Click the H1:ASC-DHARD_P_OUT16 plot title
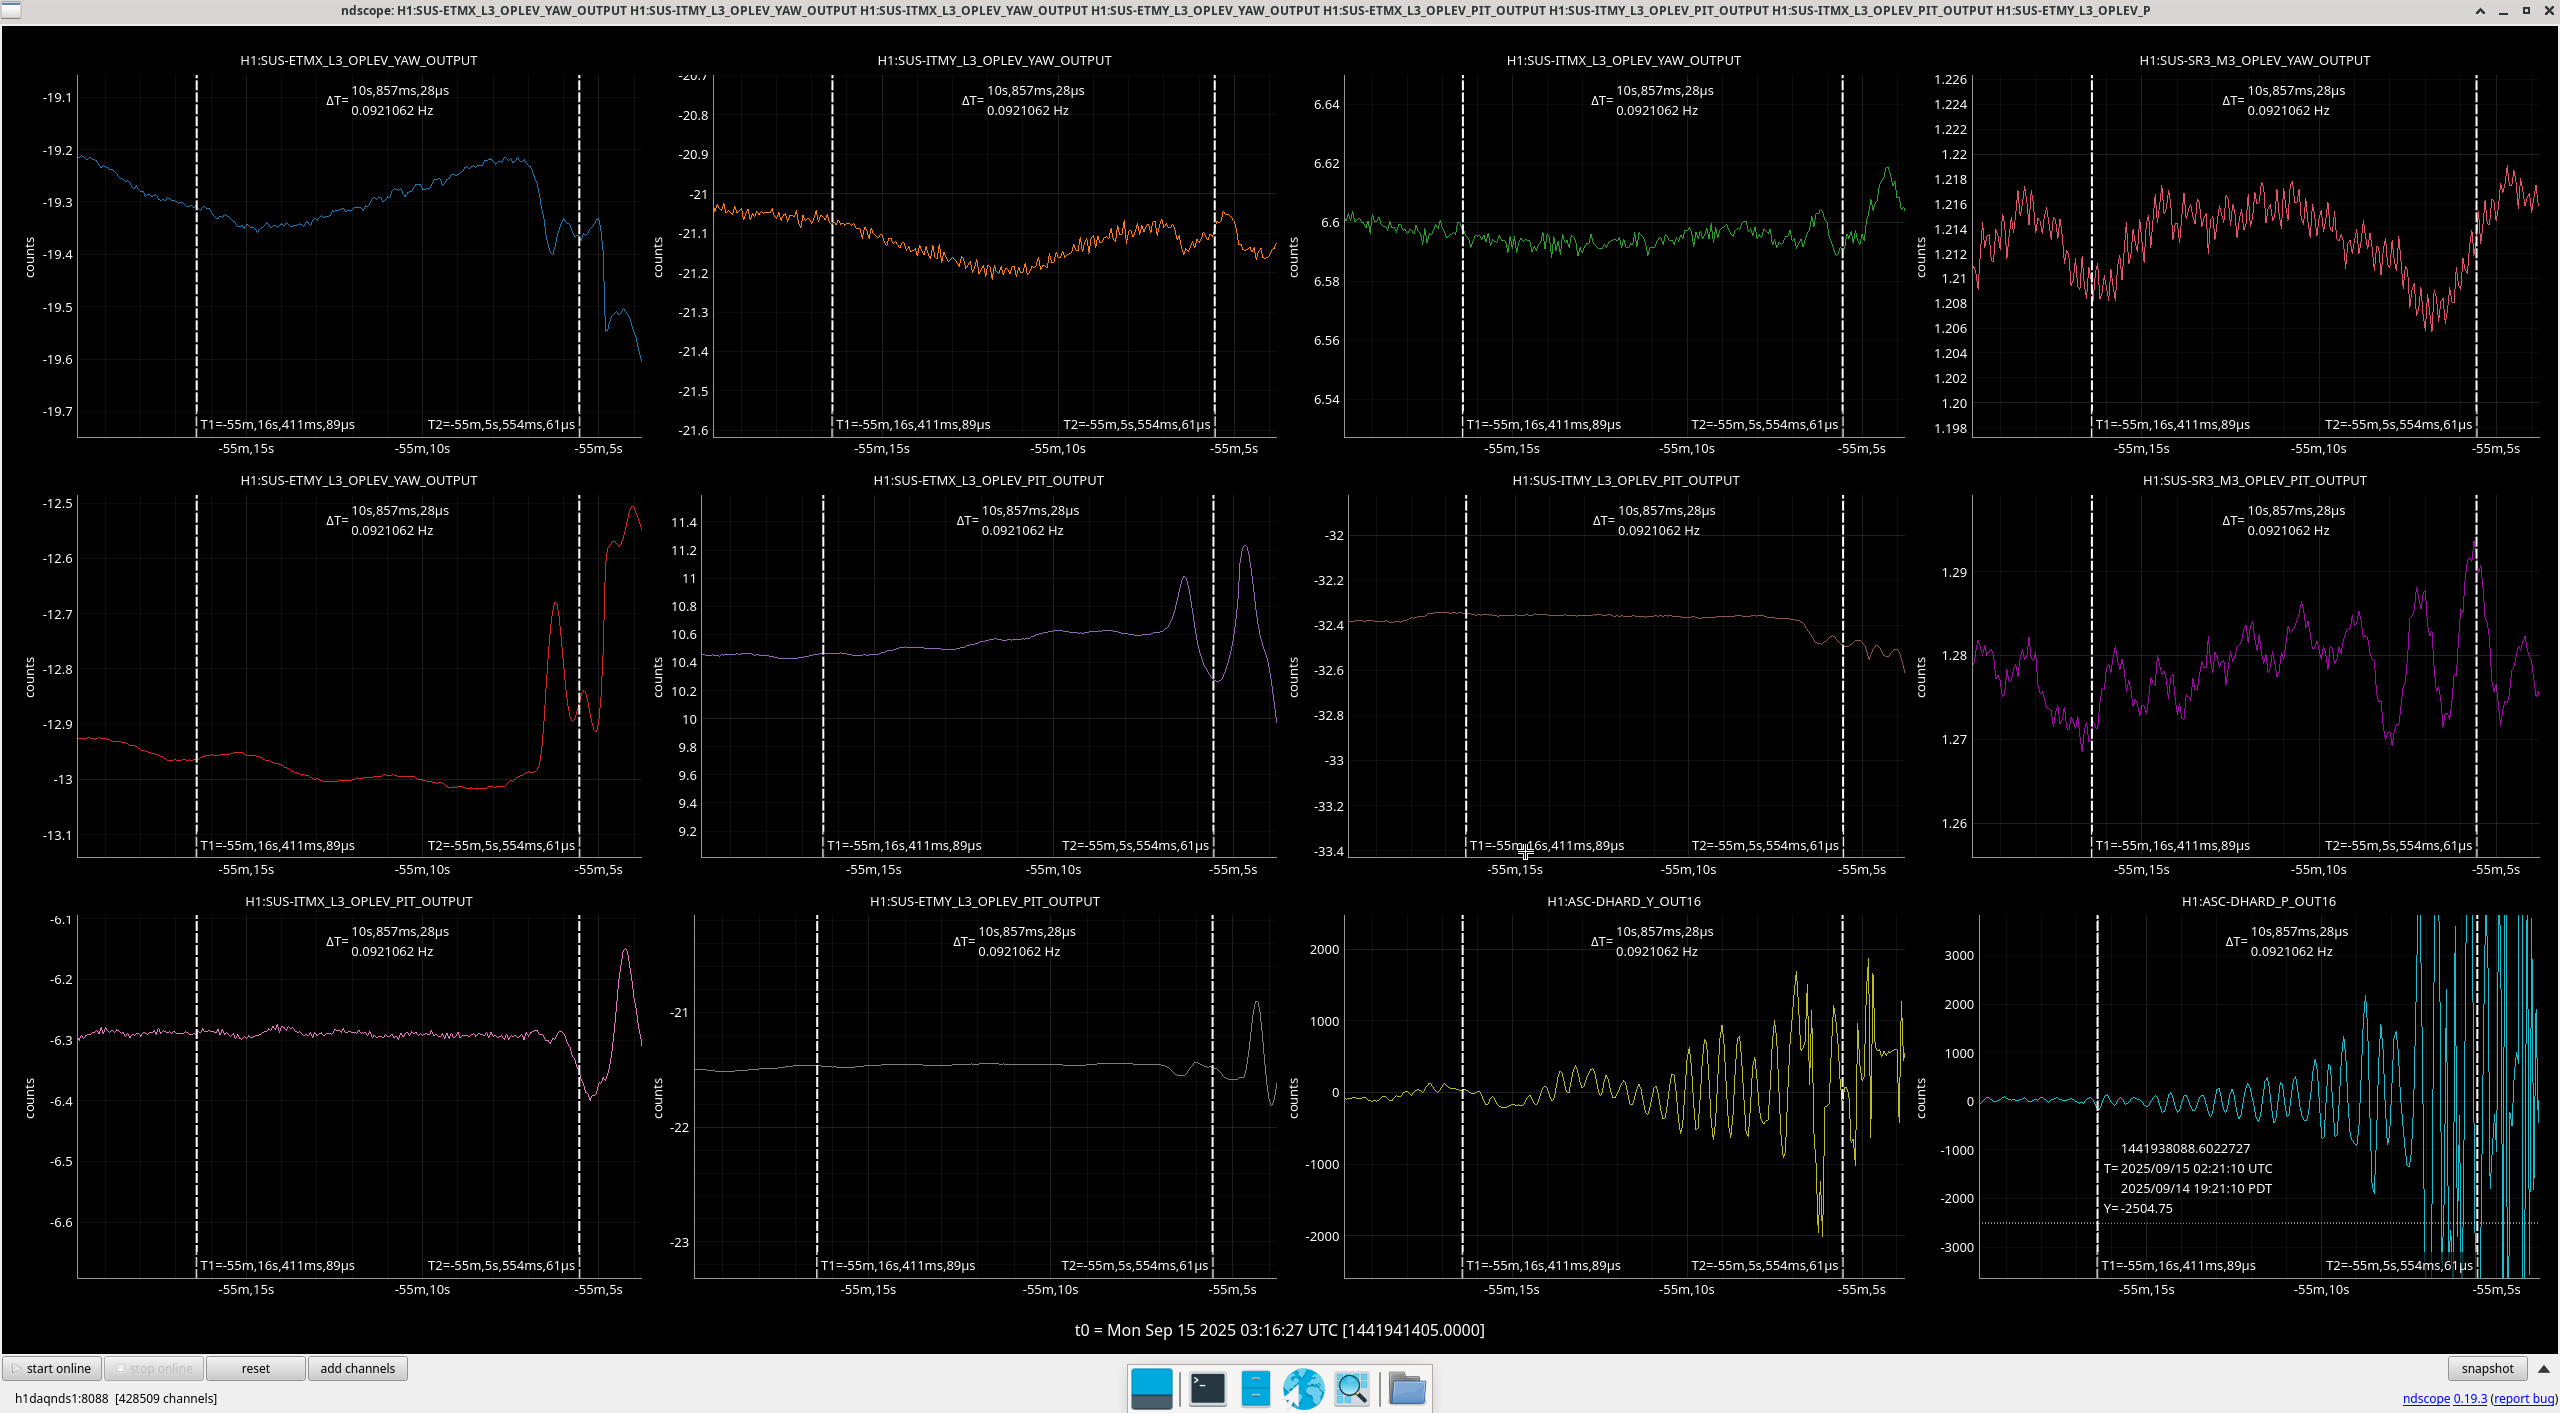2560x1413 pixels. pyautogui.click(x=2258, y=901)
